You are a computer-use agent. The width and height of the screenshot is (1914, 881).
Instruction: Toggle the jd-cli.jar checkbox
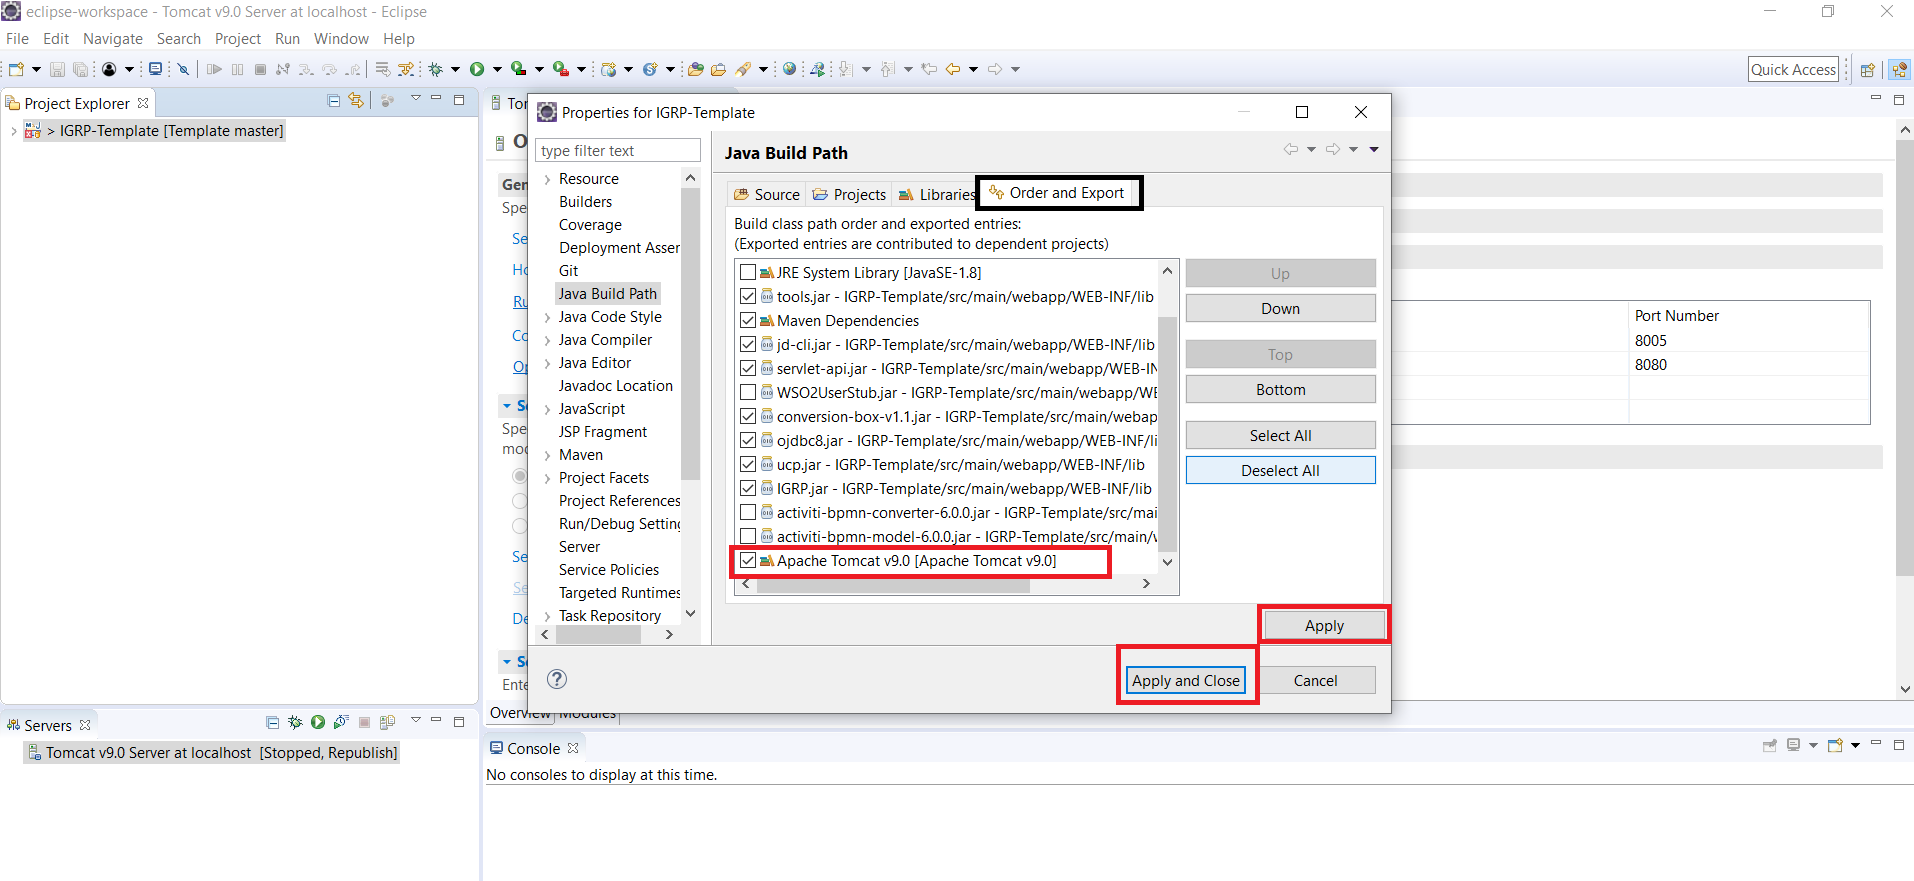pos(748,344)
